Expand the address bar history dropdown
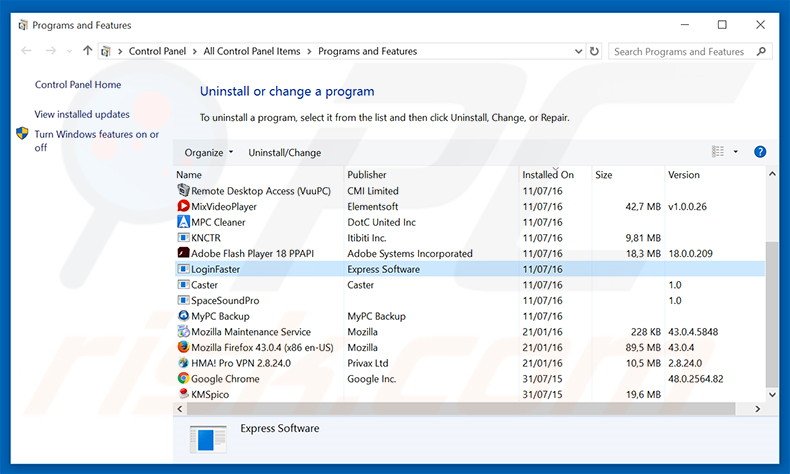The image size is (790, 474). click(578, 51)
